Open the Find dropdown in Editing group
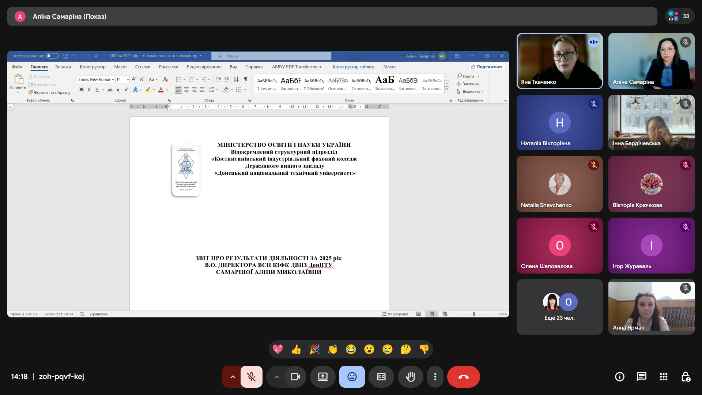Viewport: 702px width, 395px height. click(468, 76)
